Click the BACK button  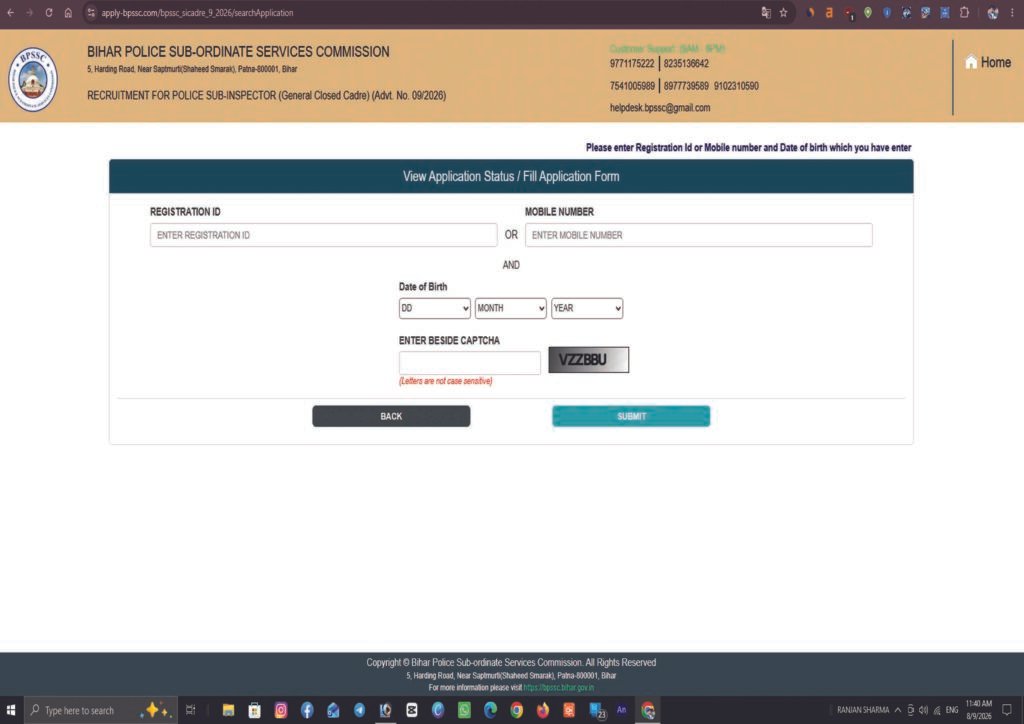click(x=391, y=416)
